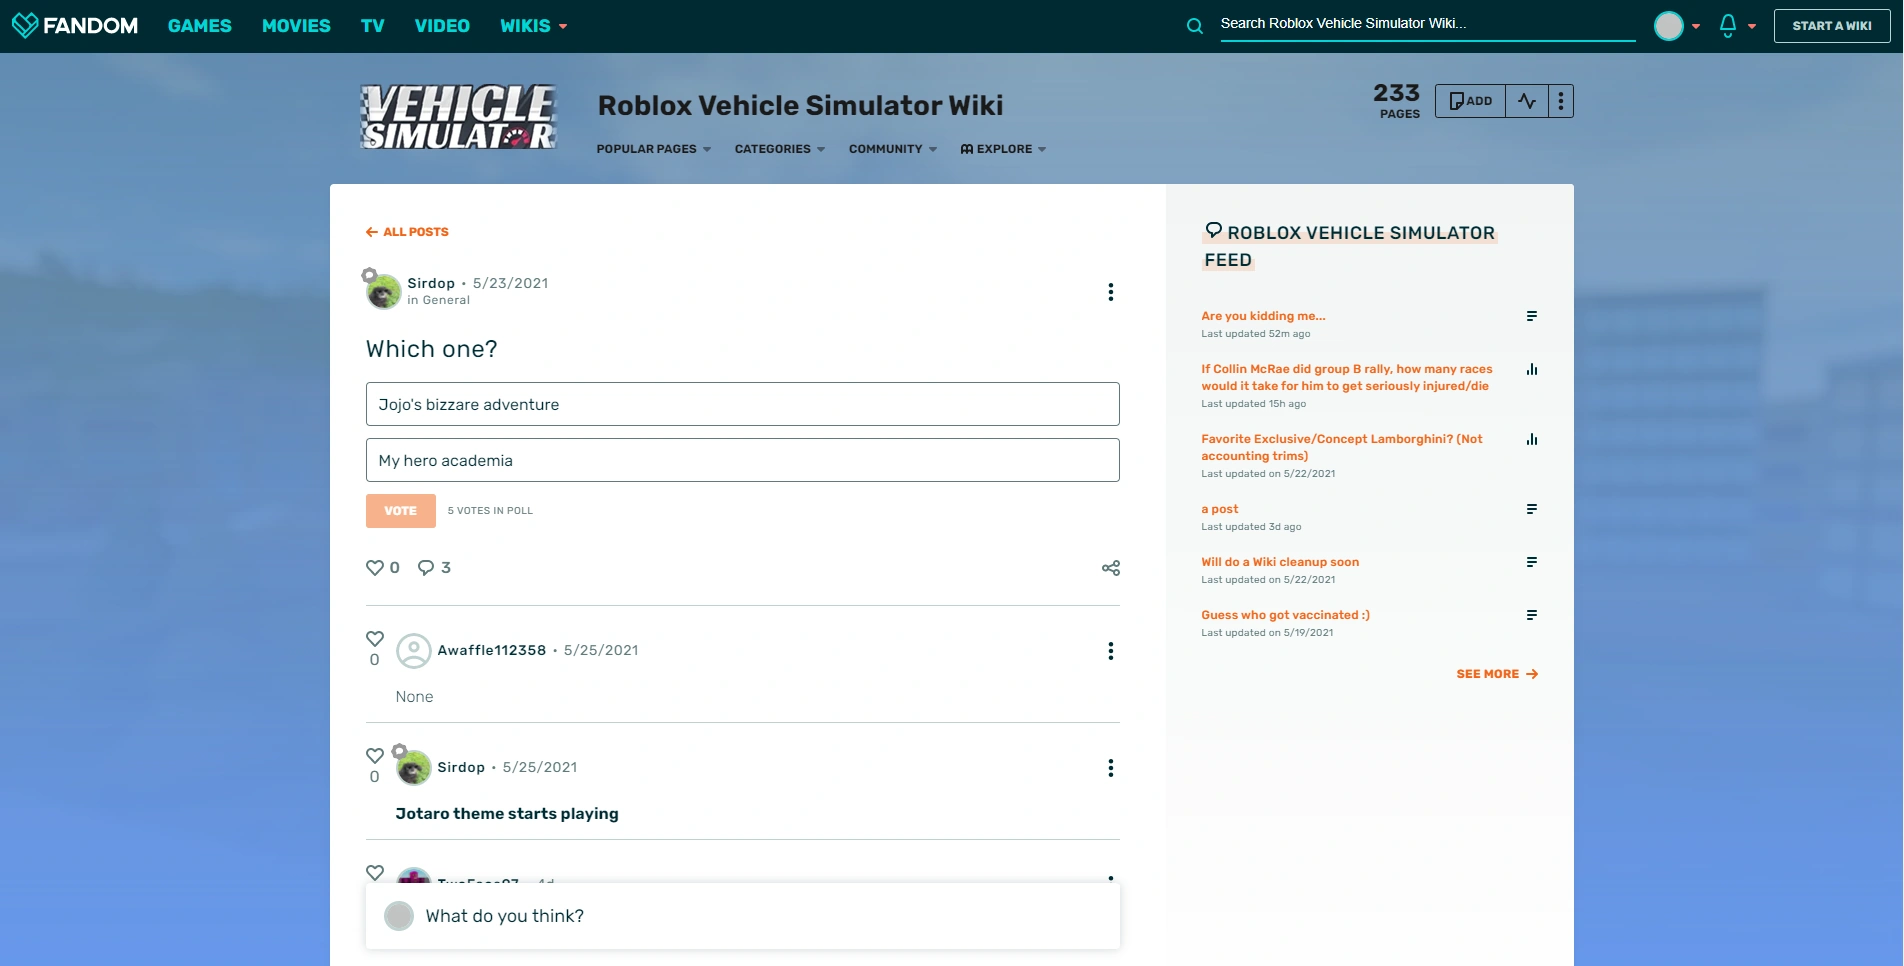The width and height of the screenshot is (1904, 966).
Task: Click GAMES in the top navigation
Action: [x=199, y=26]
